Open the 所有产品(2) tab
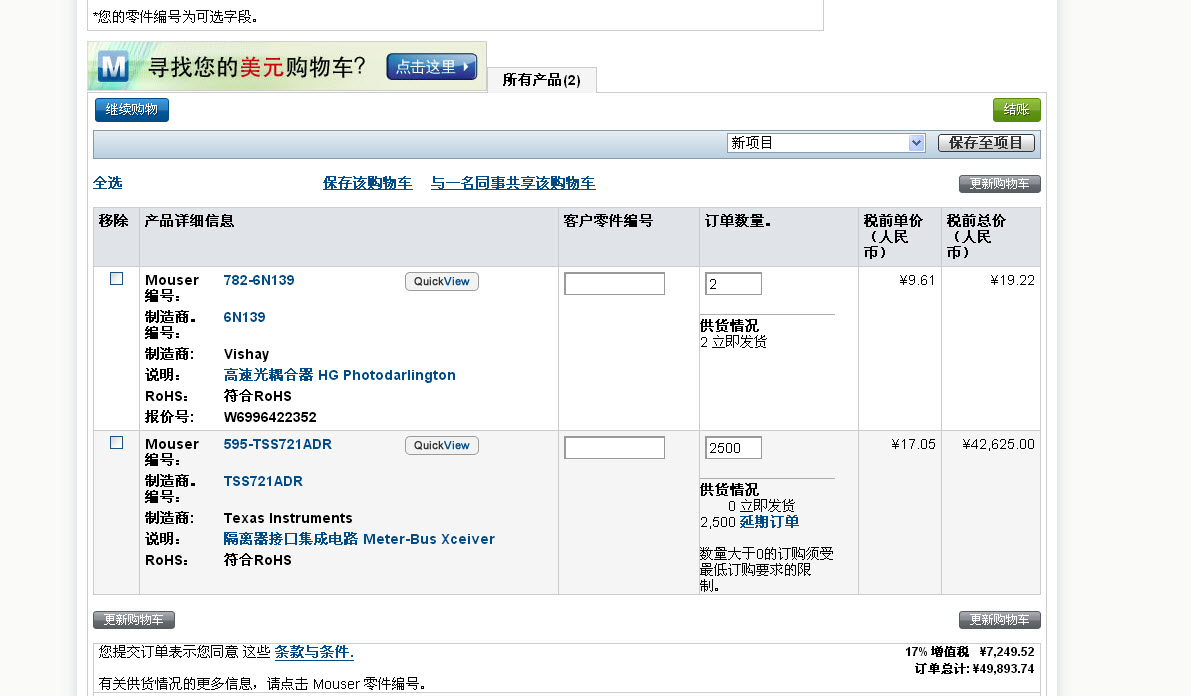The width and height of the screenshot is (1191, 696). click(542, 80)
